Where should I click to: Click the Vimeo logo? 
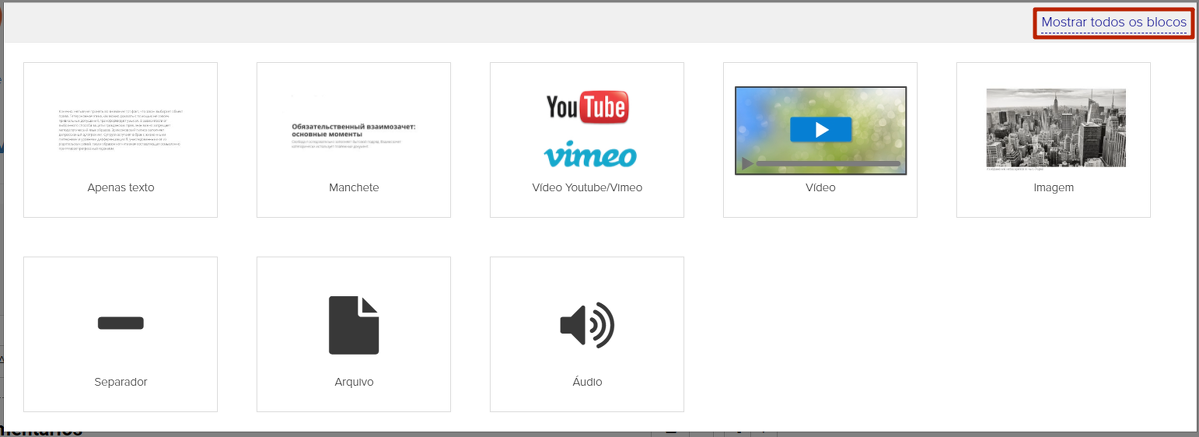pos(590,156)
